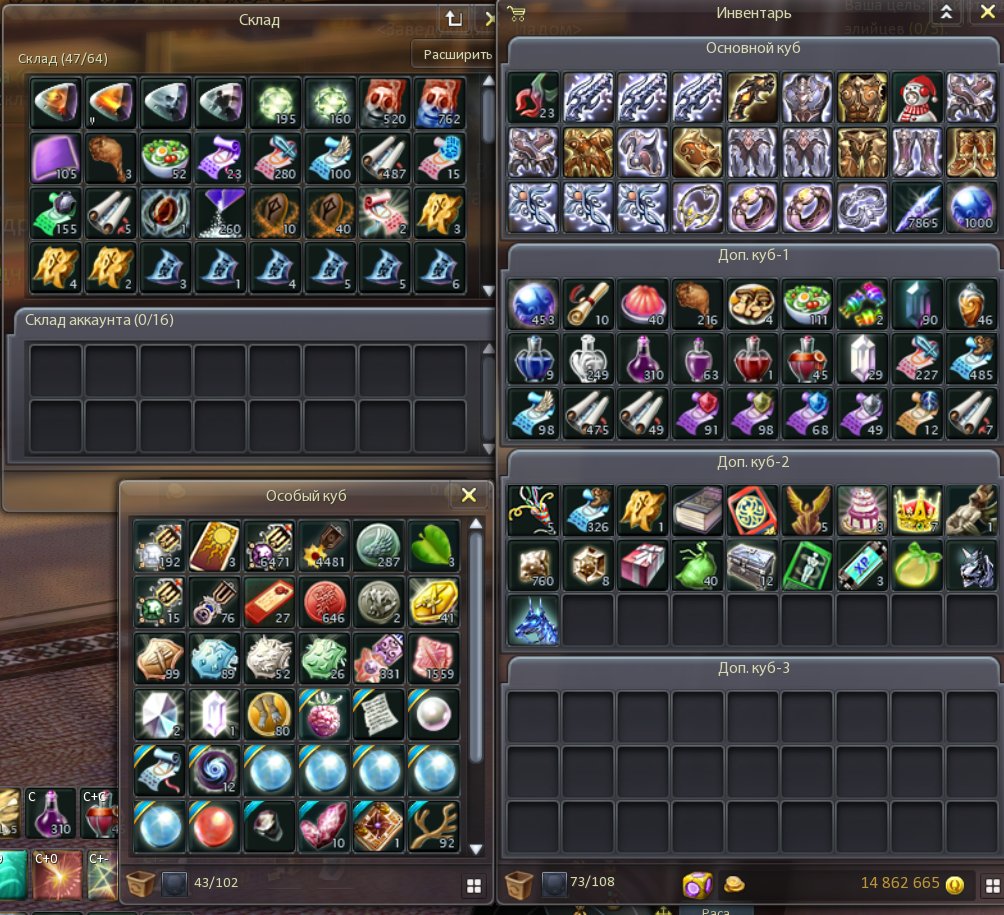Open the Доп. куб-3 section header

pos(753,668)
